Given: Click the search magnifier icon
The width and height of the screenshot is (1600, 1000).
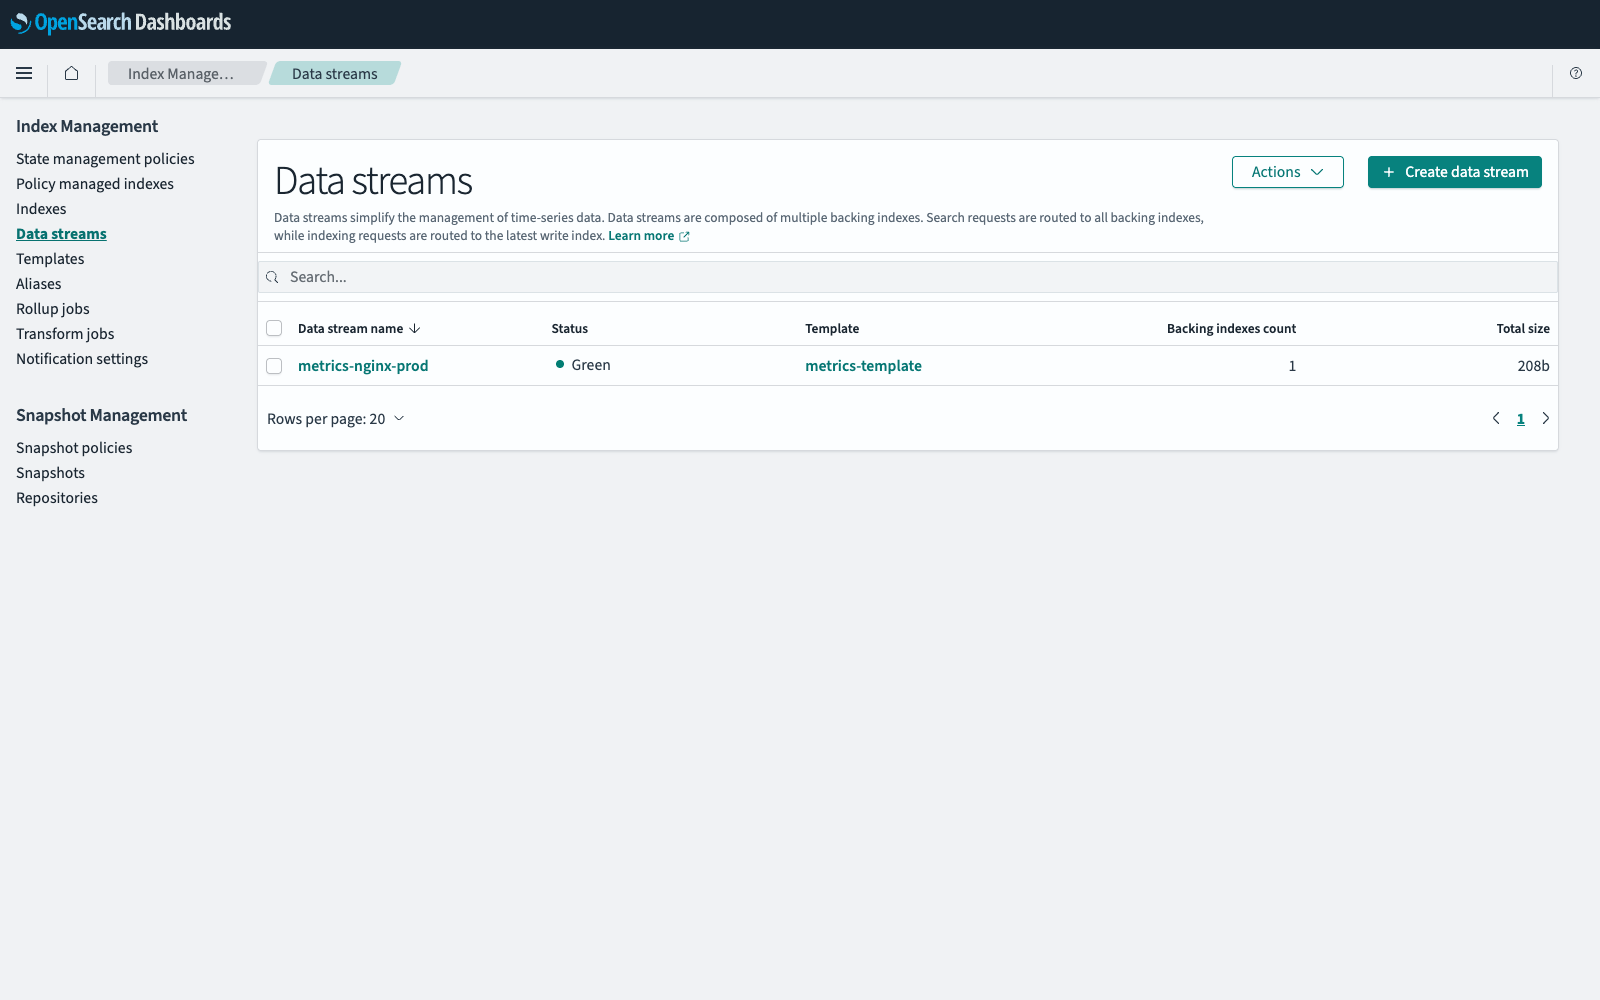Looking at the screenshot, I should click(x=272, y=277).
